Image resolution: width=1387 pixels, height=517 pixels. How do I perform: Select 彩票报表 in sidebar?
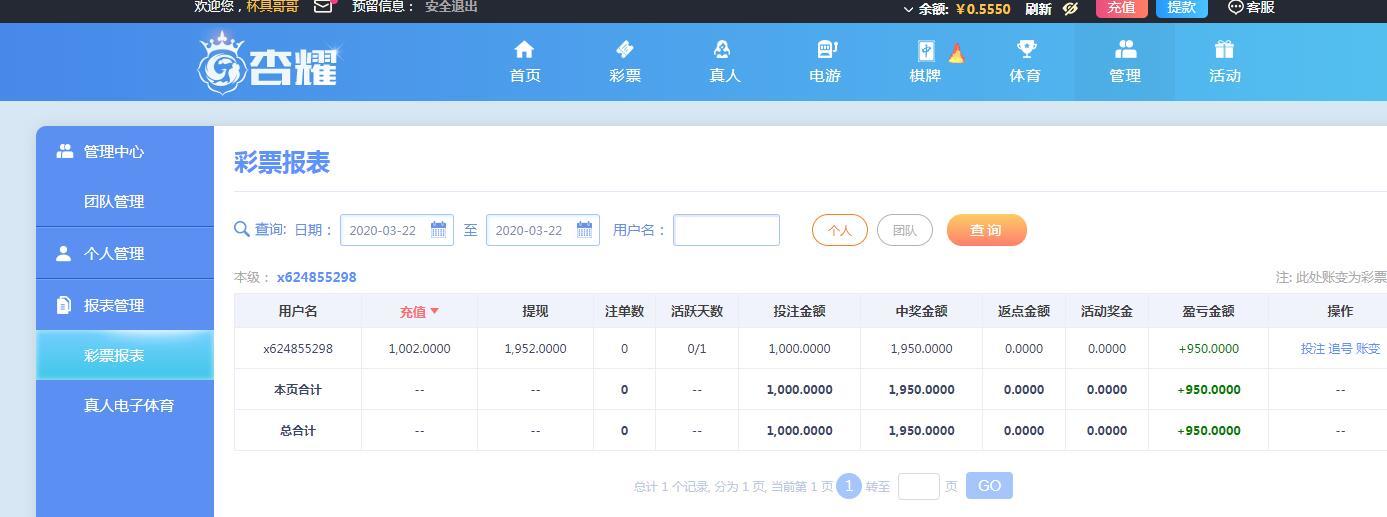point(125,355)
